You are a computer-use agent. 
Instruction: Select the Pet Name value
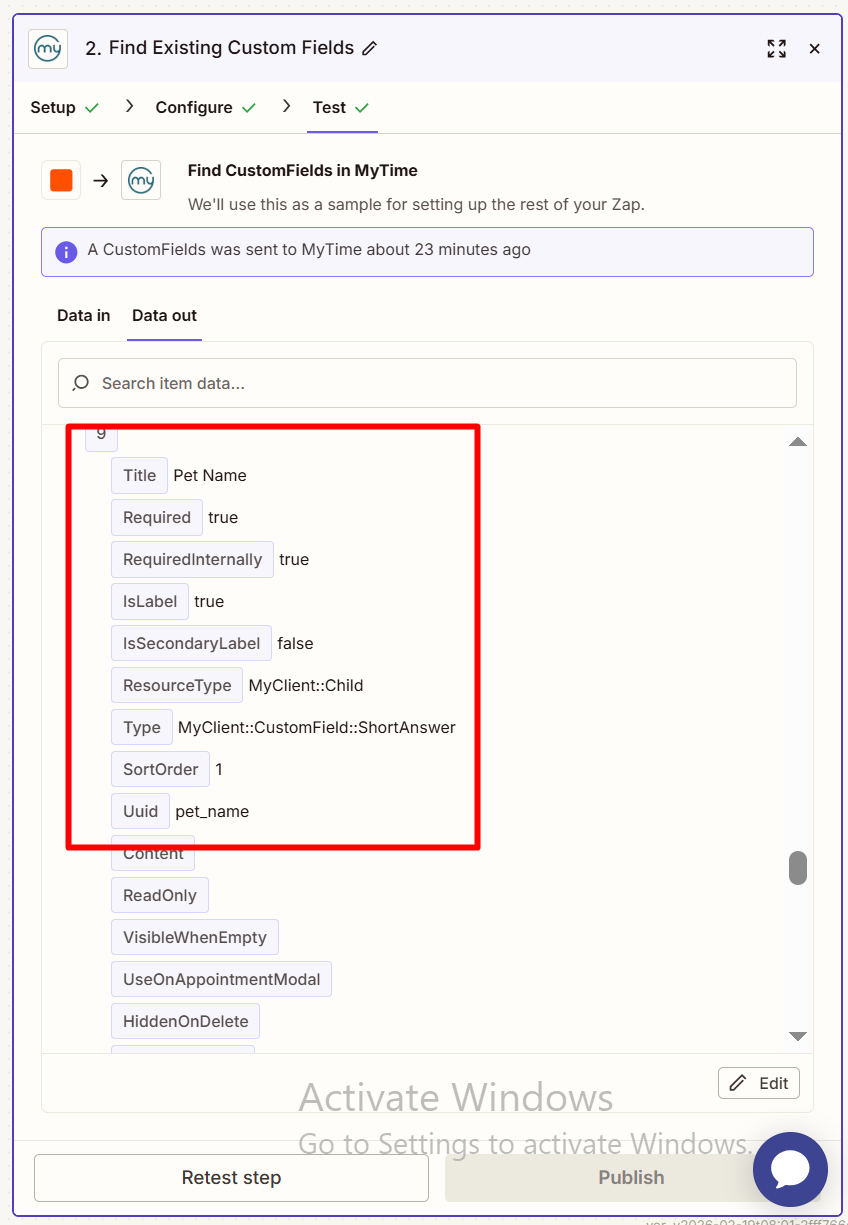[210, 475]
